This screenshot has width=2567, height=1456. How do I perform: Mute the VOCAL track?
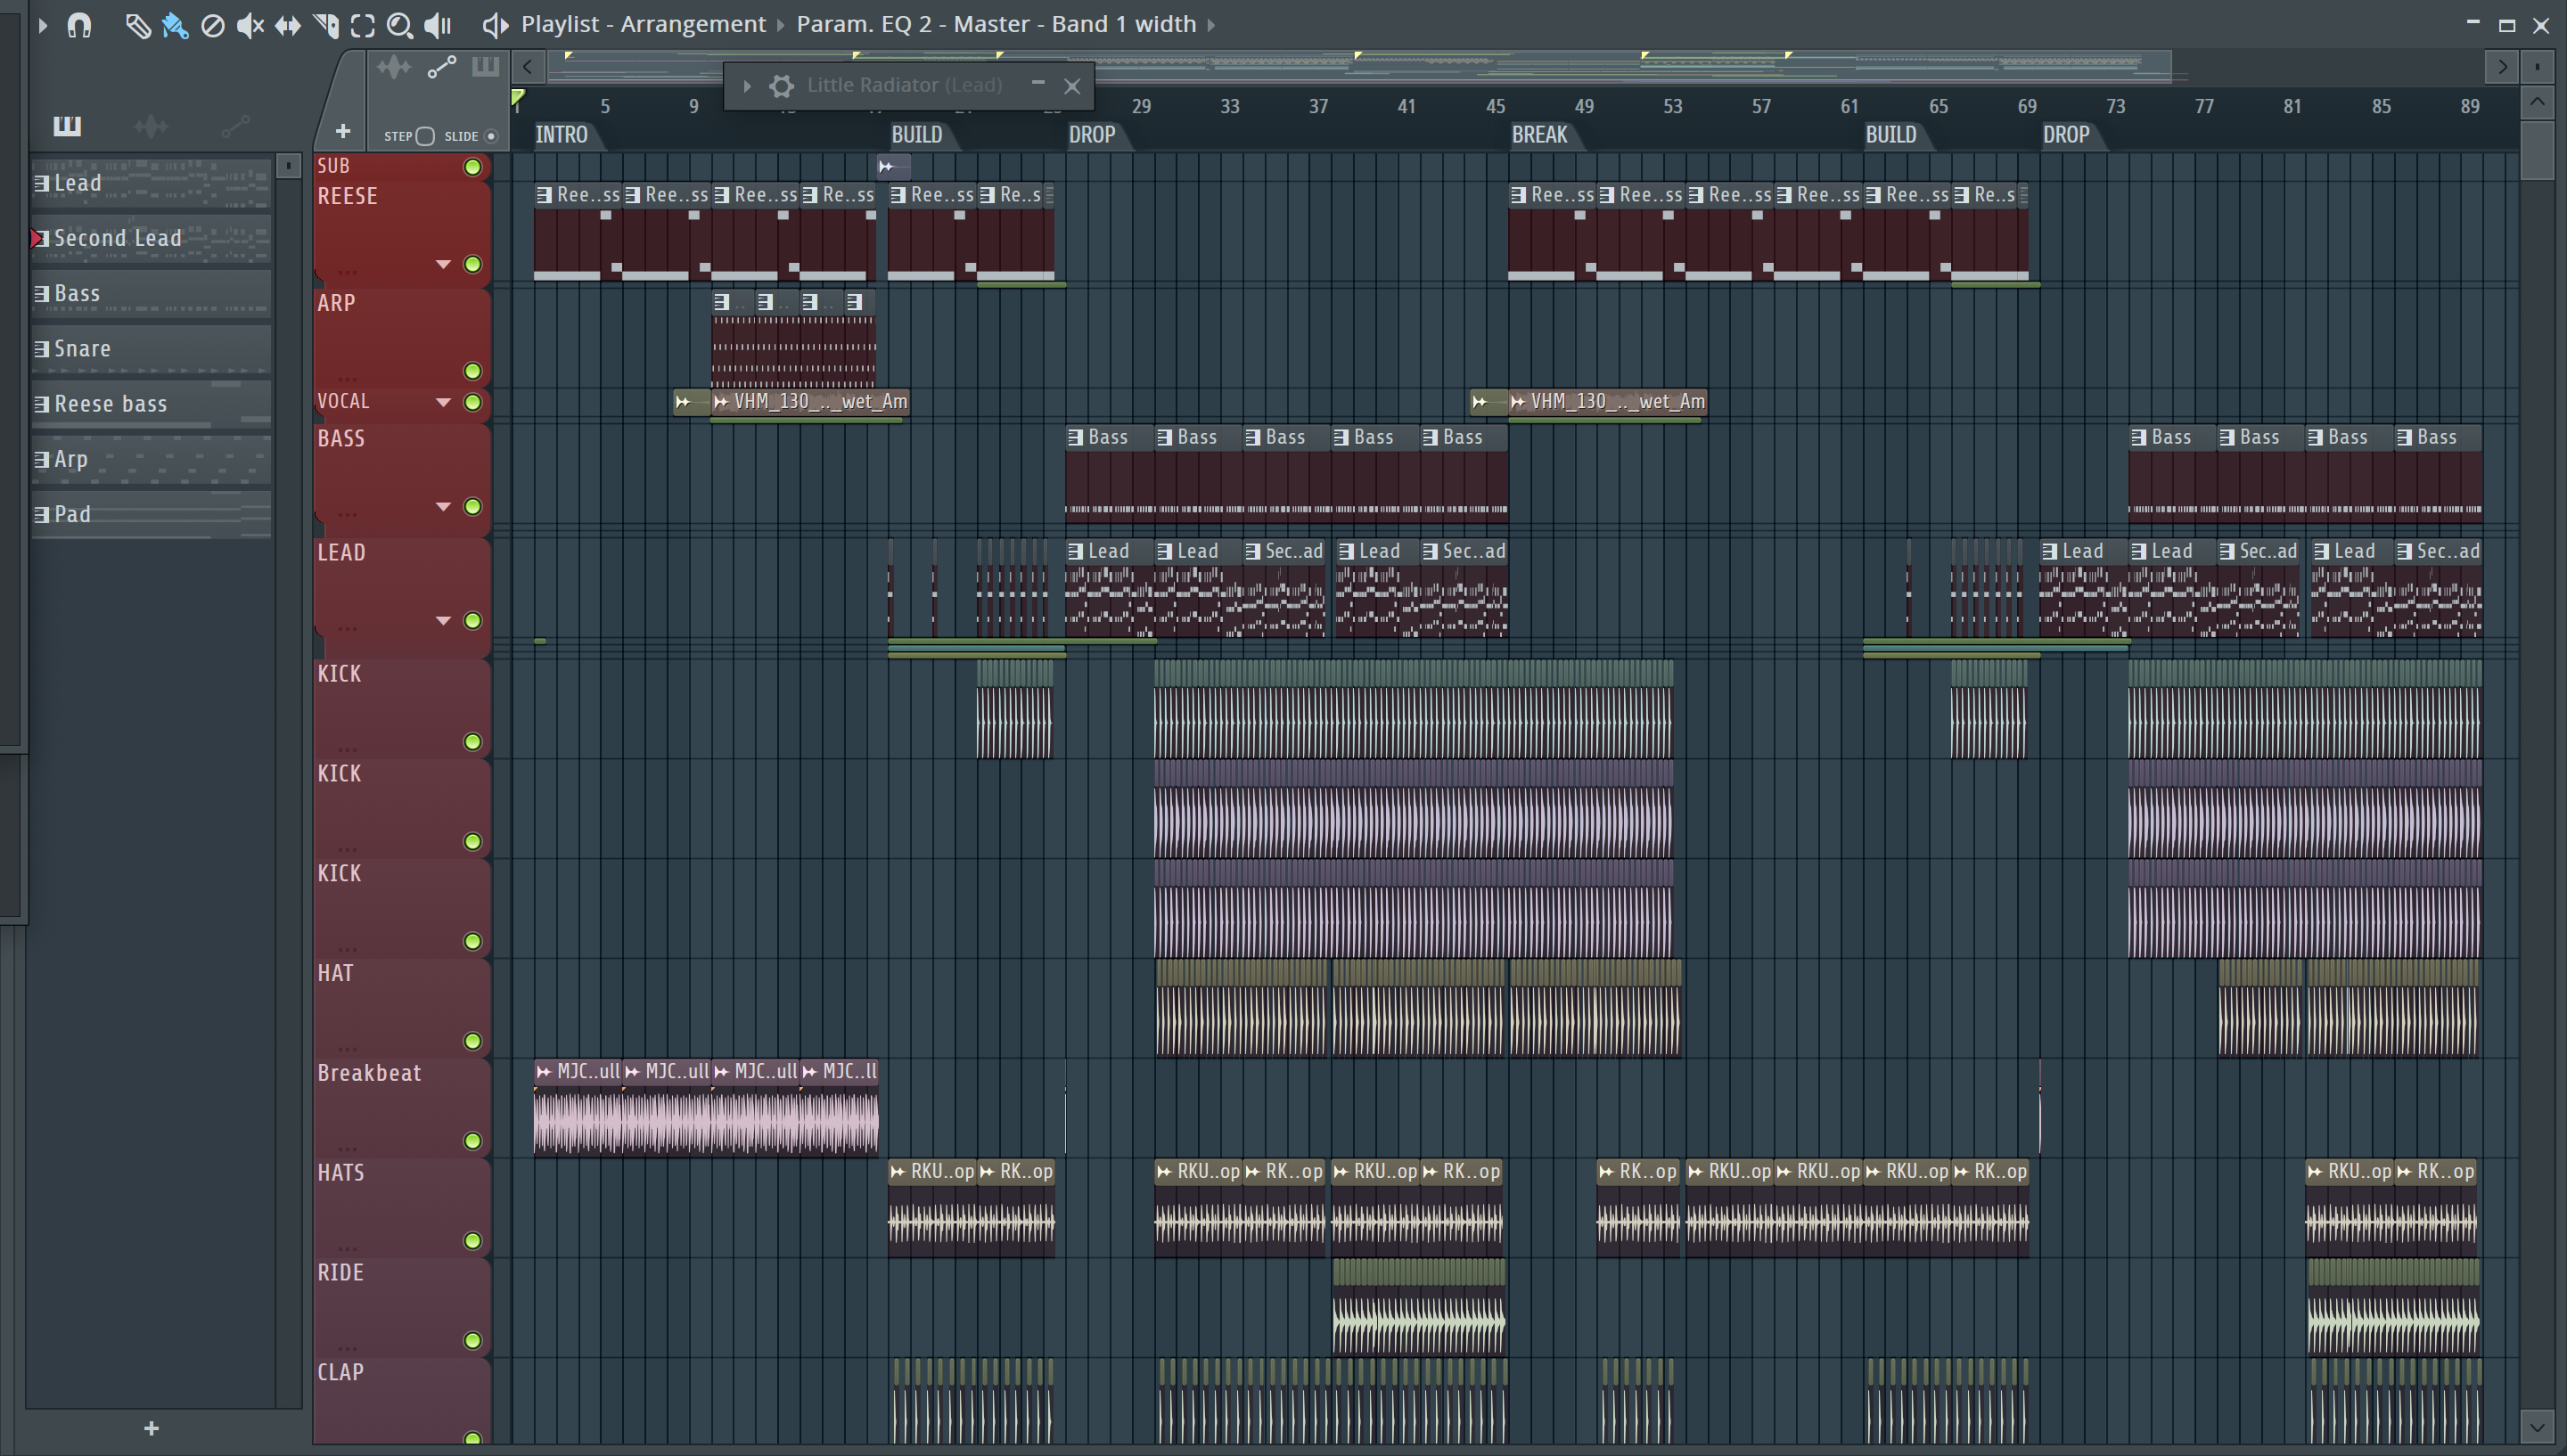[473, 402]
